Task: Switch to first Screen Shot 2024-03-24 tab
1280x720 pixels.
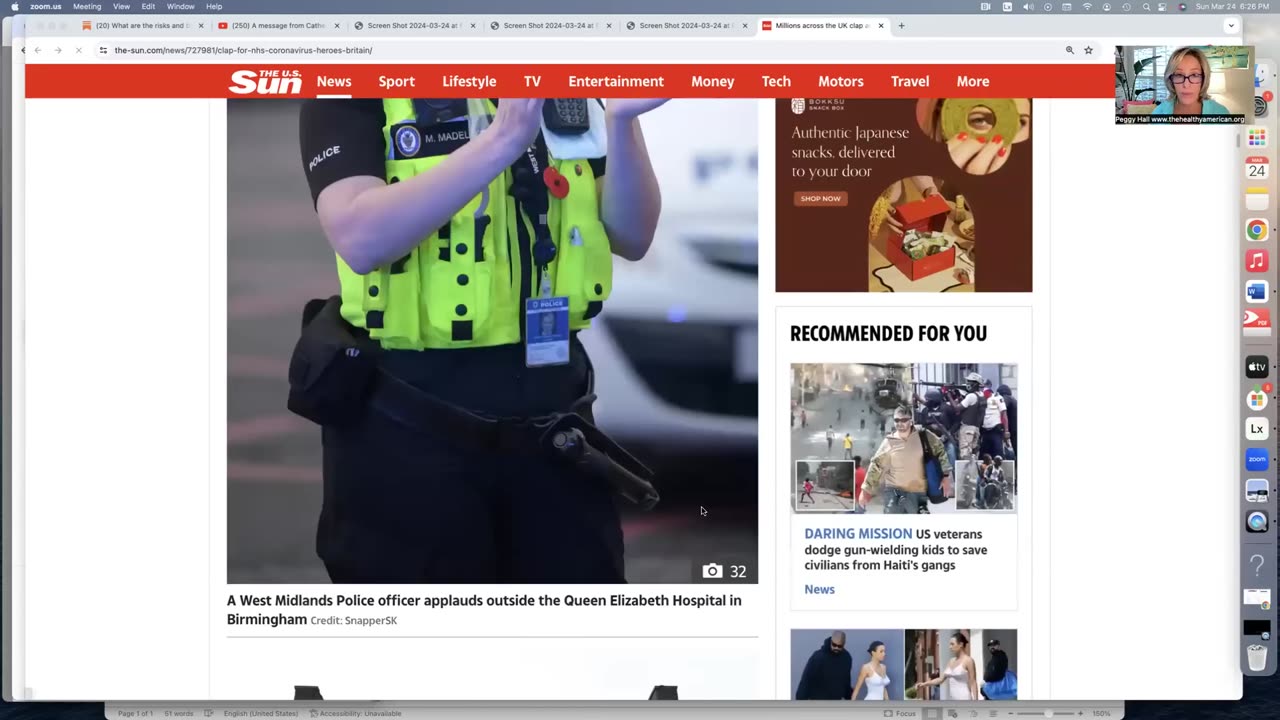Action: pyautogui.click(x=413, y=26)
